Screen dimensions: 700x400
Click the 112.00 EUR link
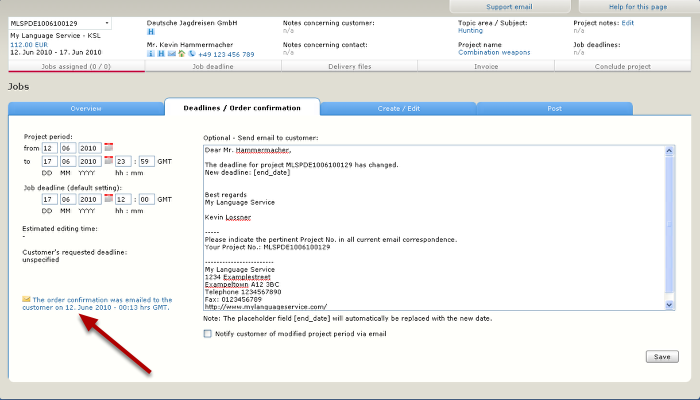[x=29, y=45]
